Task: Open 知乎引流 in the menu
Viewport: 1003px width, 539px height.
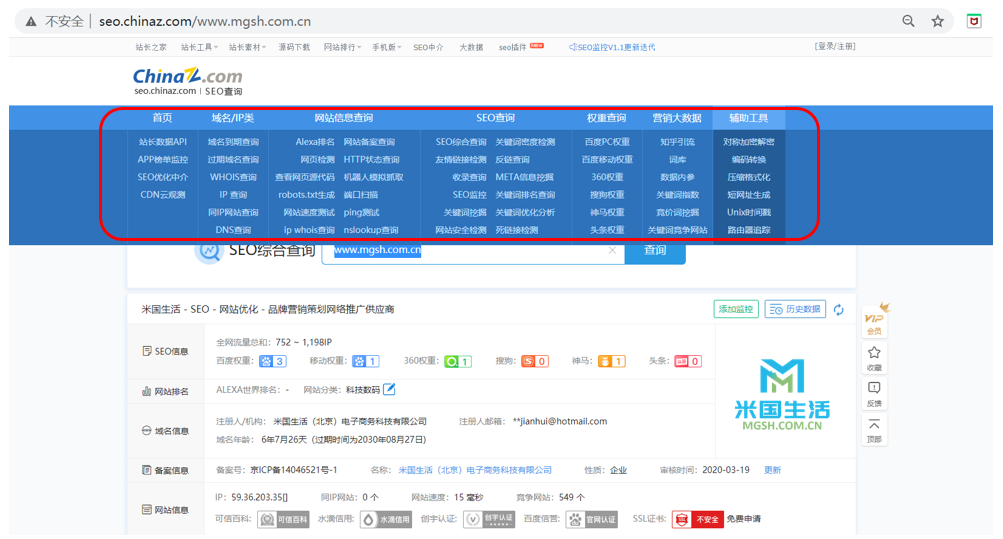Action: point(677,142)
